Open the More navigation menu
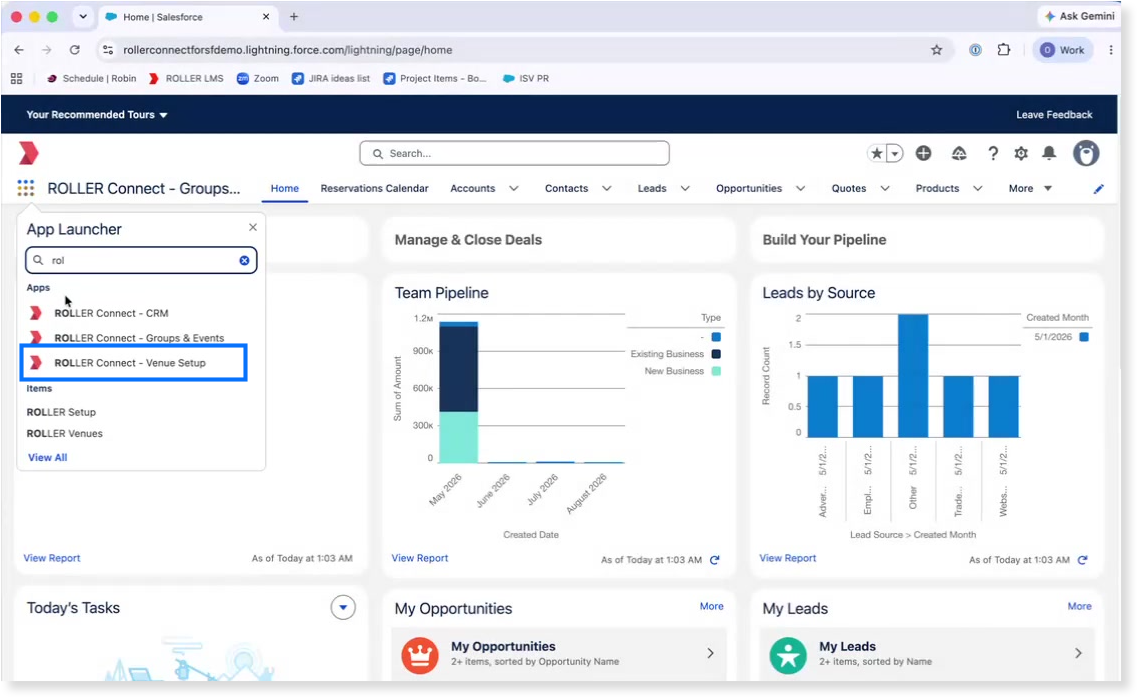 pyautogui.click(x=1030, y=189)
